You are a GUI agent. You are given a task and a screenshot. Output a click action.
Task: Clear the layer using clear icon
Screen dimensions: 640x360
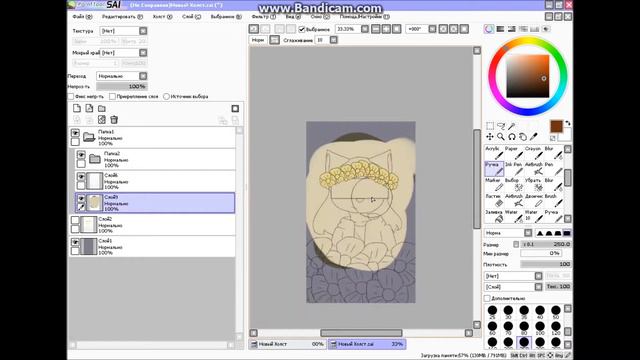point(102,120)
